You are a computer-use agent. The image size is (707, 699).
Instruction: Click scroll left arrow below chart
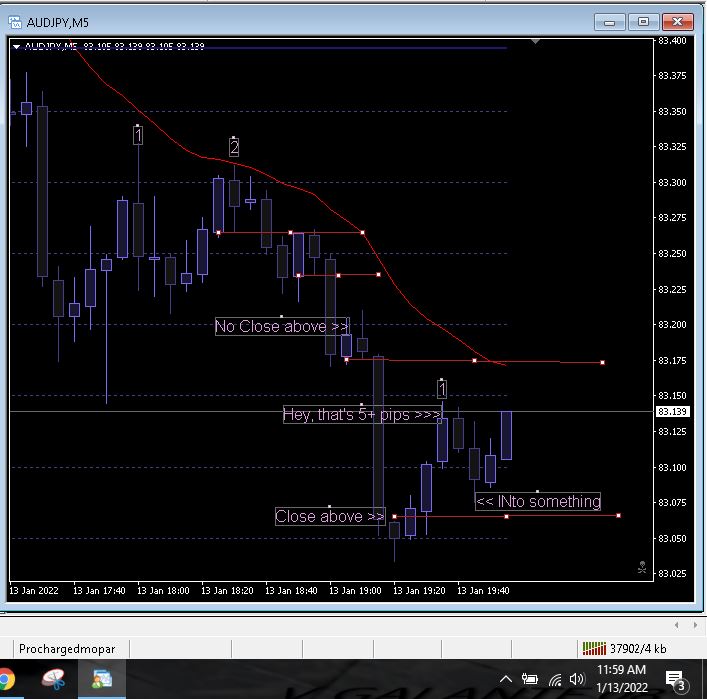coord(676,625)
